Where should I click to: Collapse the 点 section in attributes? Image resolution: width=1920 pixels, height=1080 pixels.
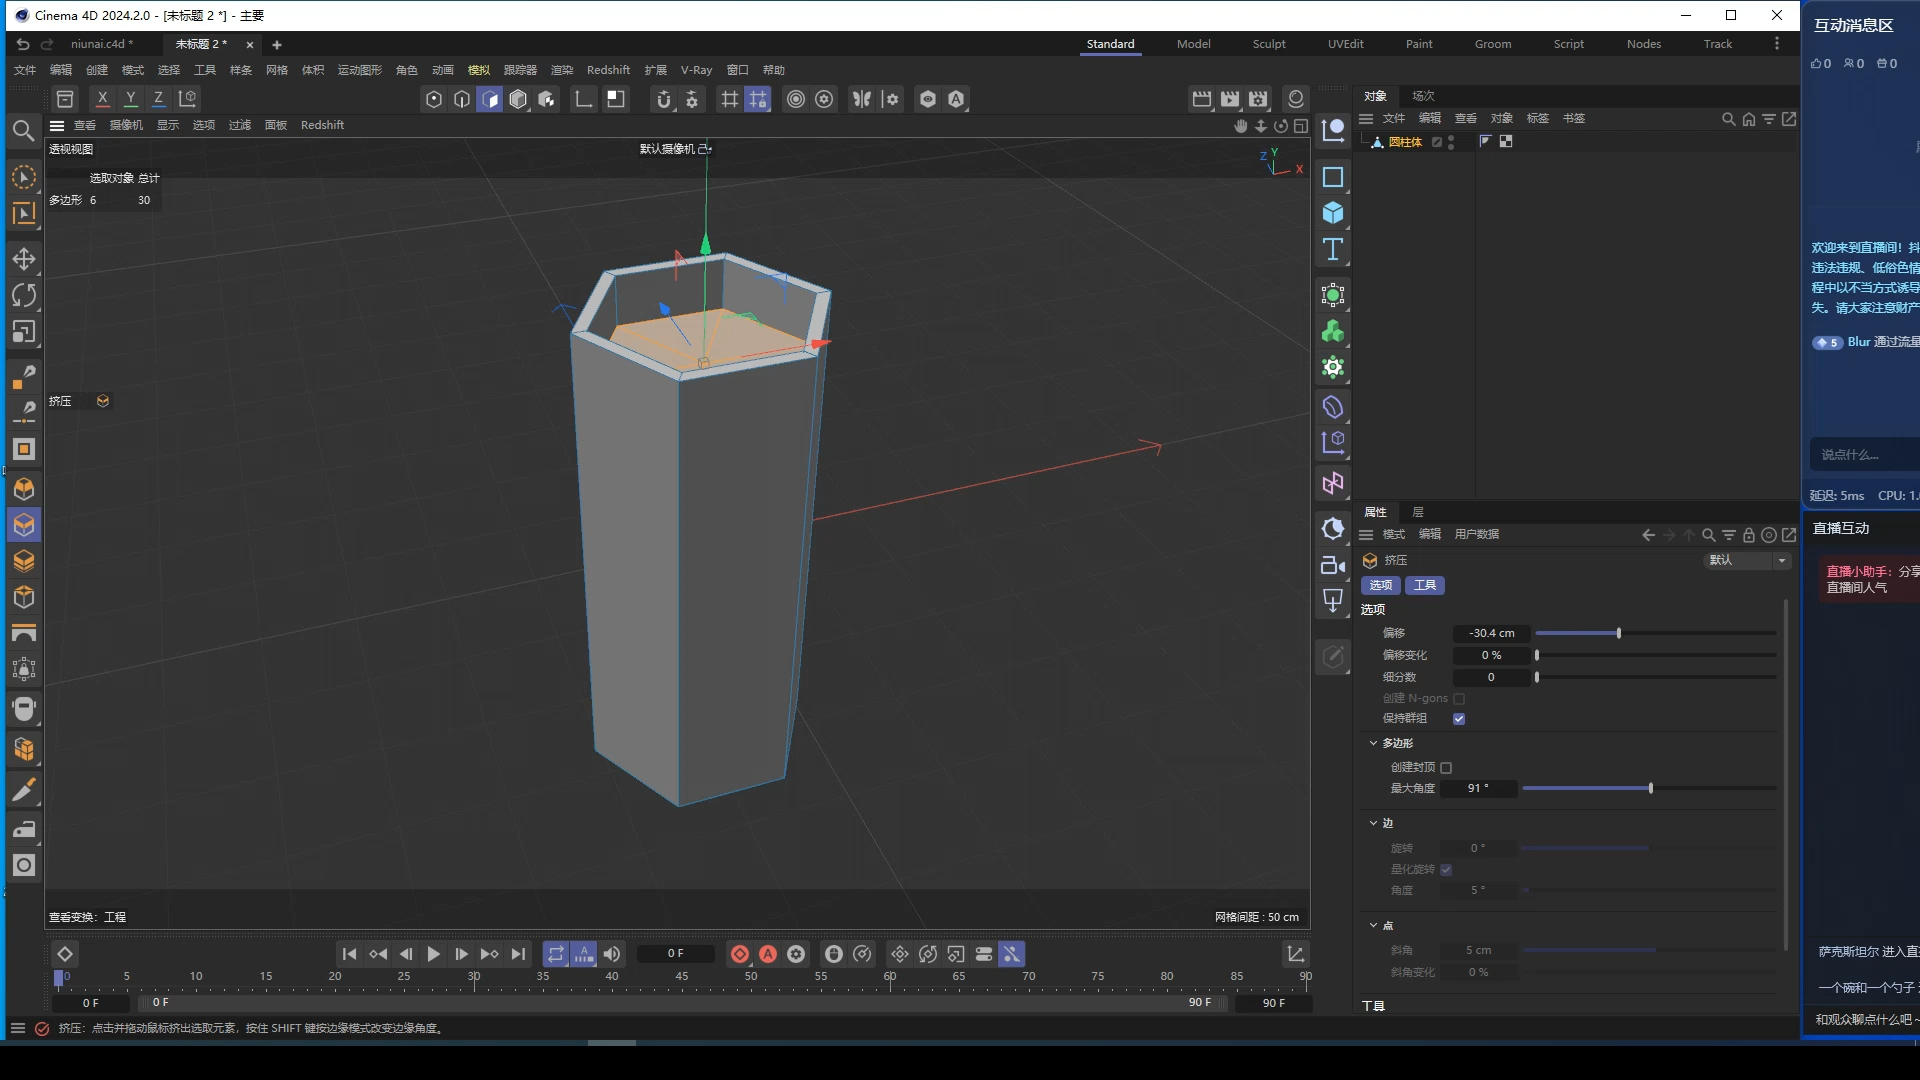1373,925
